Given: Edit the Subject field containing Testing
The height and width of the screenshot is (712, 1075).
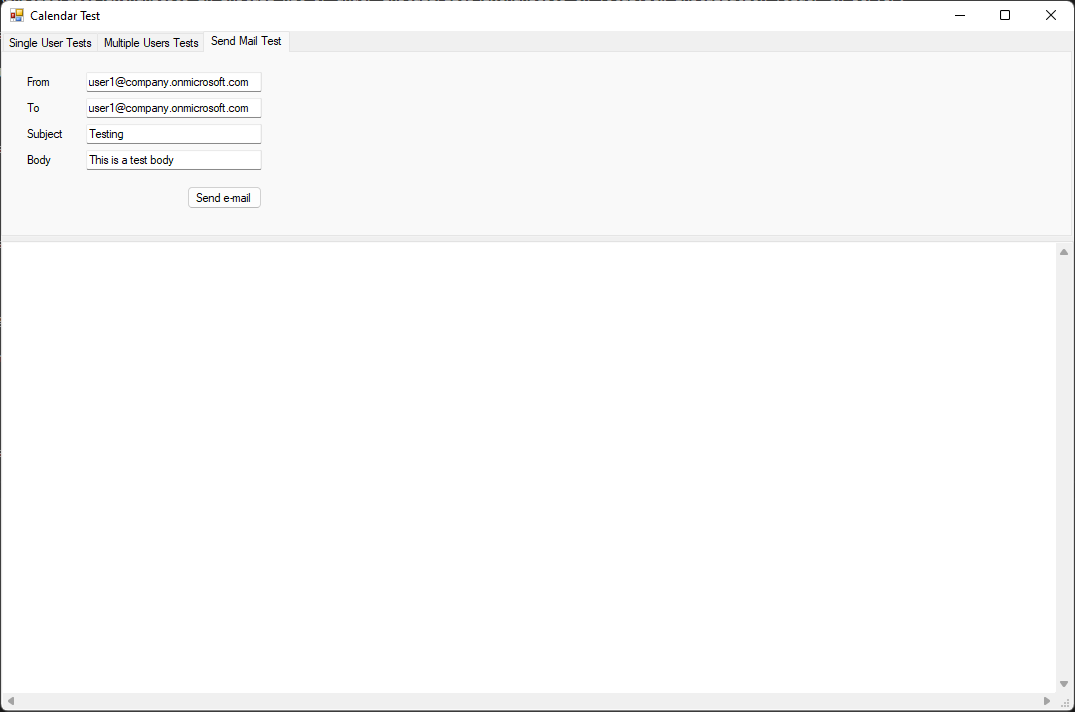Looking at the screenshot, I should [x=173, y=134].
